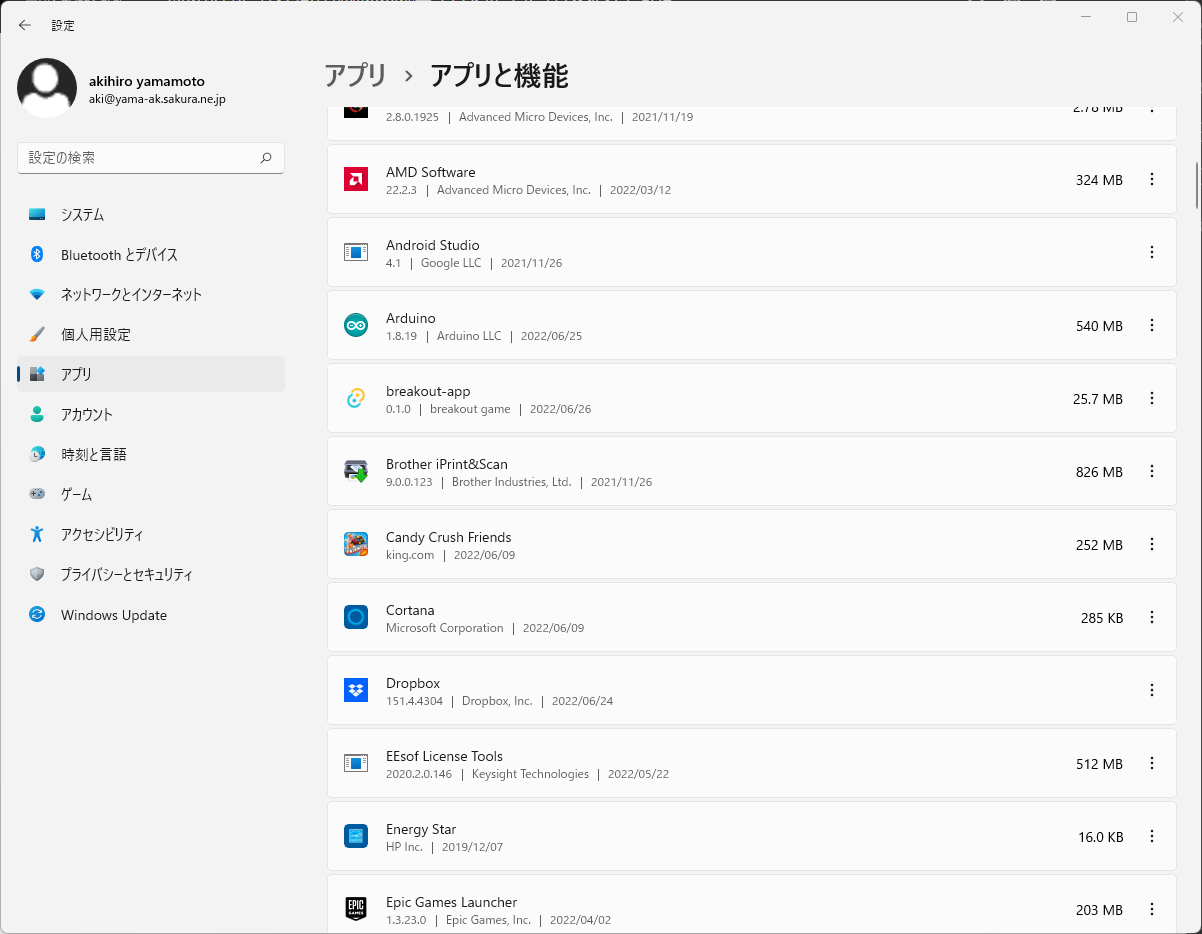Click the アプリ breadcrumb link

pyautogui.click(x=355, y=76)
